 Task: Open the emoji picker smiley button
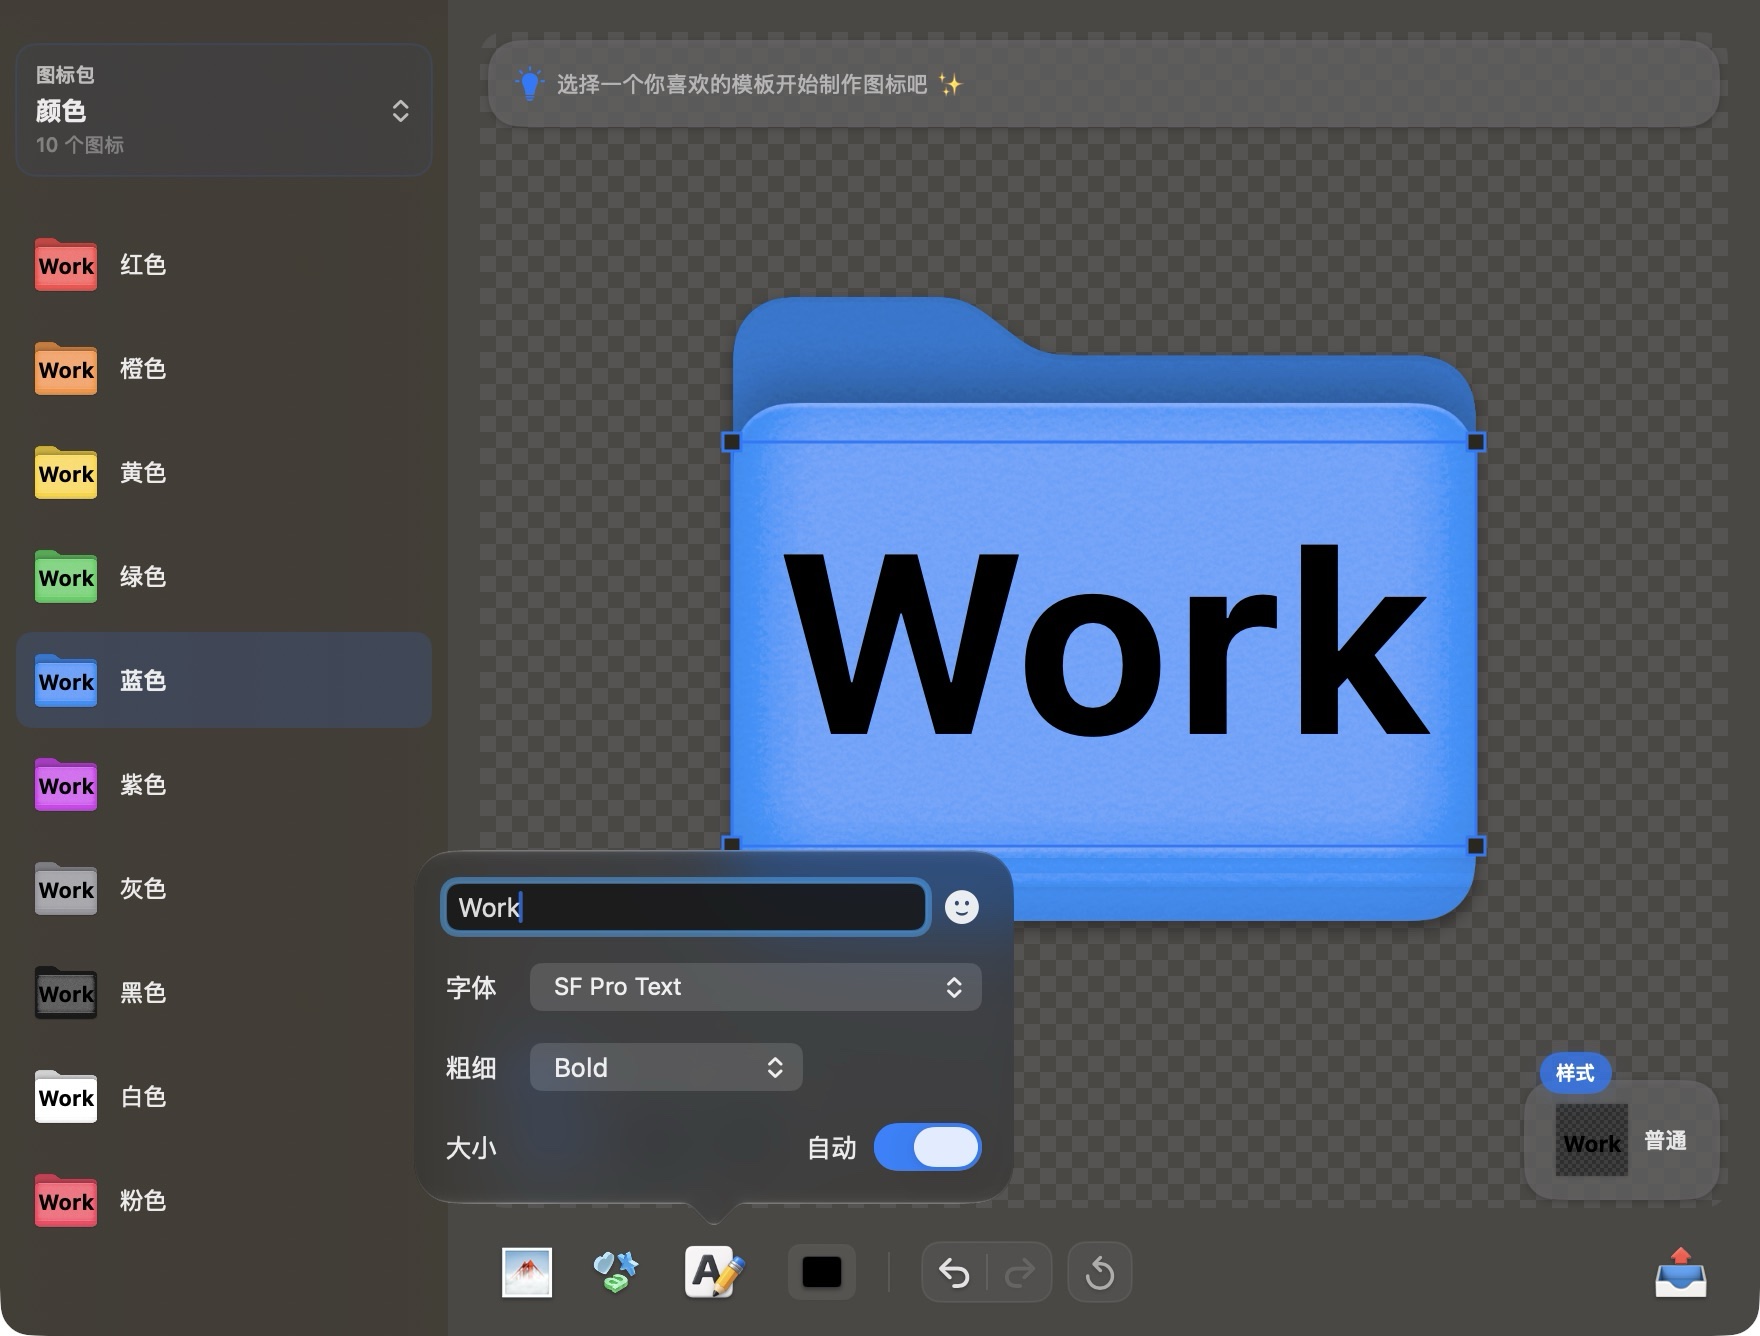(x=962, y=907)
